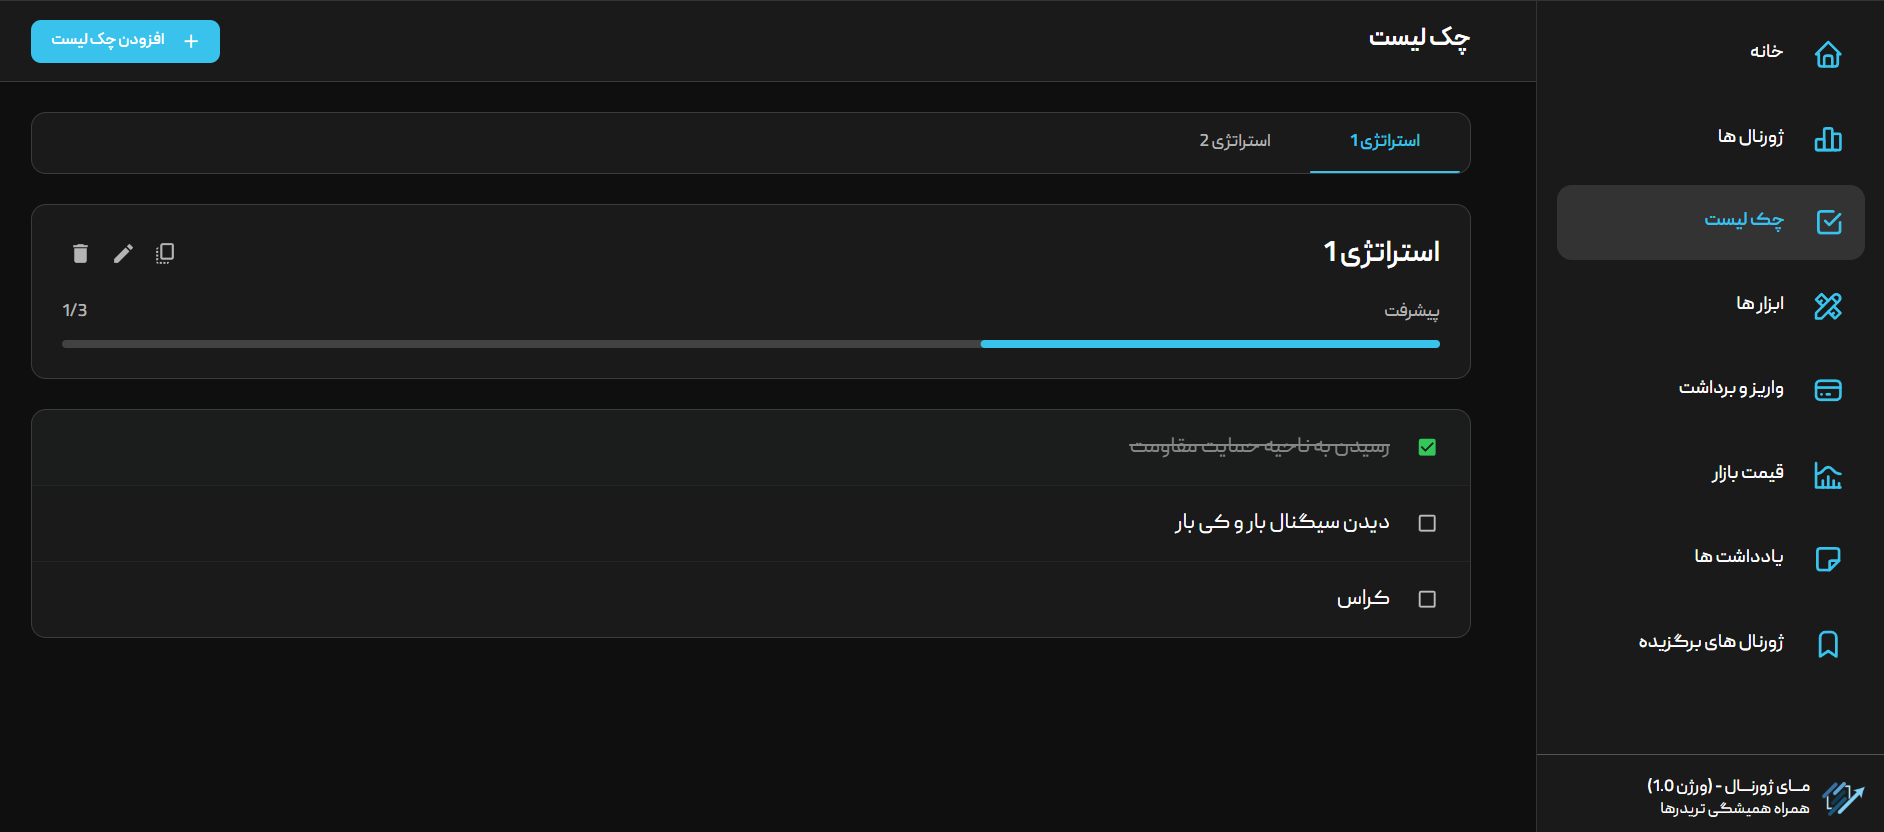Click the ژورنال ها bar chart icon
Viewport: 1884px width, 832px height.
(1827, 139)
